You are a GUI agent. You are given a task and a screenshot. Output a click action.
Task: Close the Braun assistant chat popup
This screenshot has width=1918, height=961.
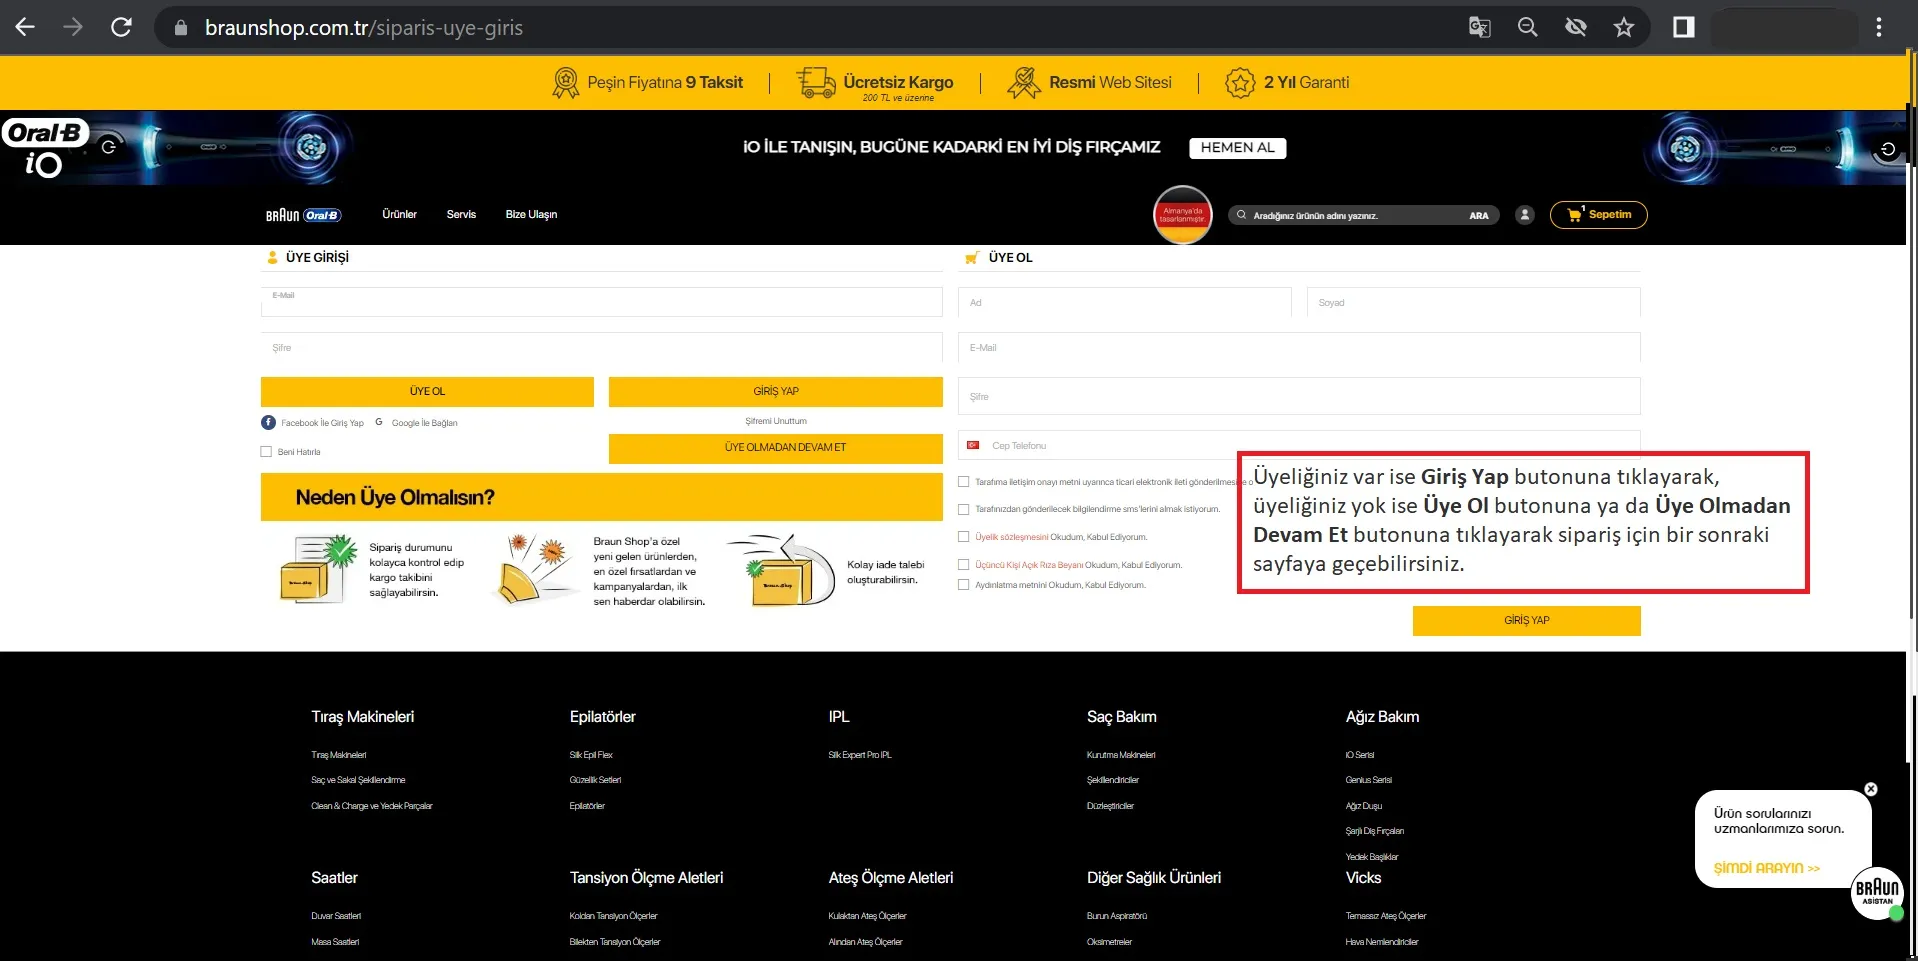tap(1870, 789)
